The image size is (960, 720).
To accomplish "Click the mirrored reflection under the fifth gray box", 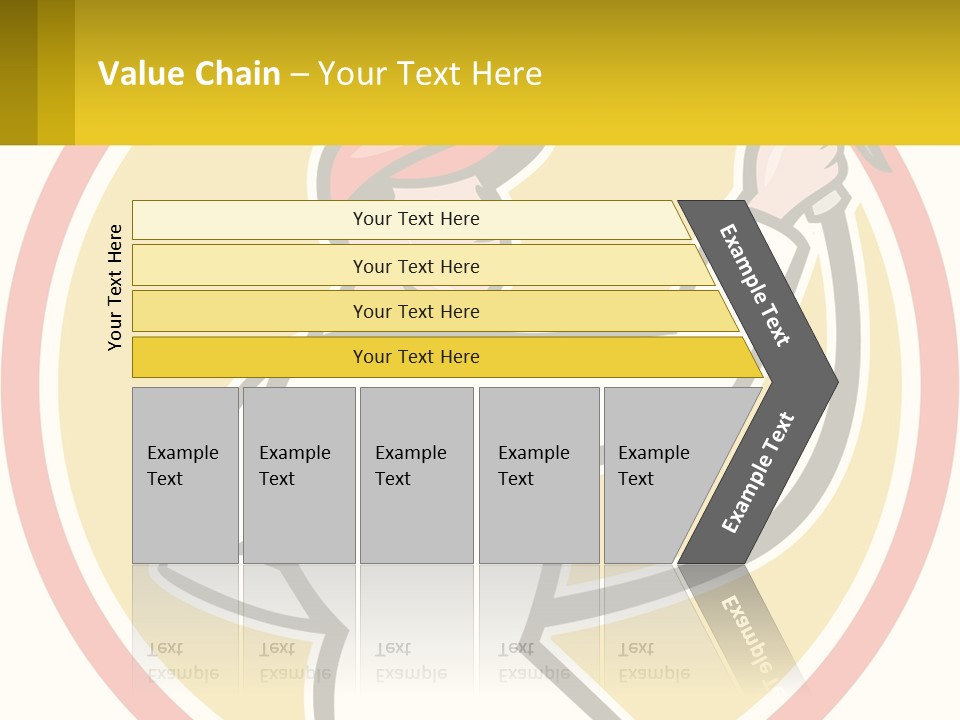I will pyautogui.click(x=650, y=640).
